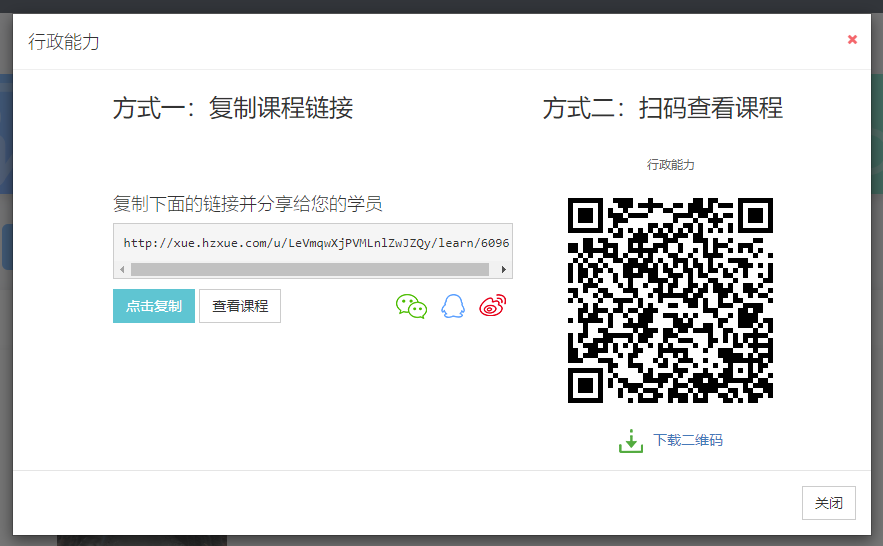Share the course link via QQ penguin icon
The height and width of the screenshot is (546, 883).
click(453, 306)
